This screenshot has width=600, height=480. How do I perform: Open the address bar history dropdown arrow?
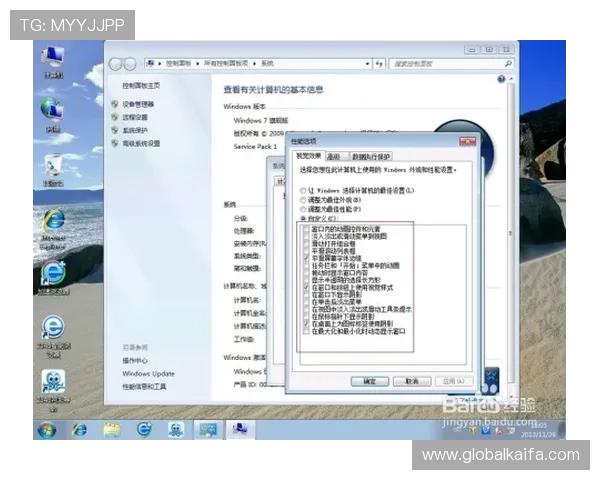click(367, 64)
